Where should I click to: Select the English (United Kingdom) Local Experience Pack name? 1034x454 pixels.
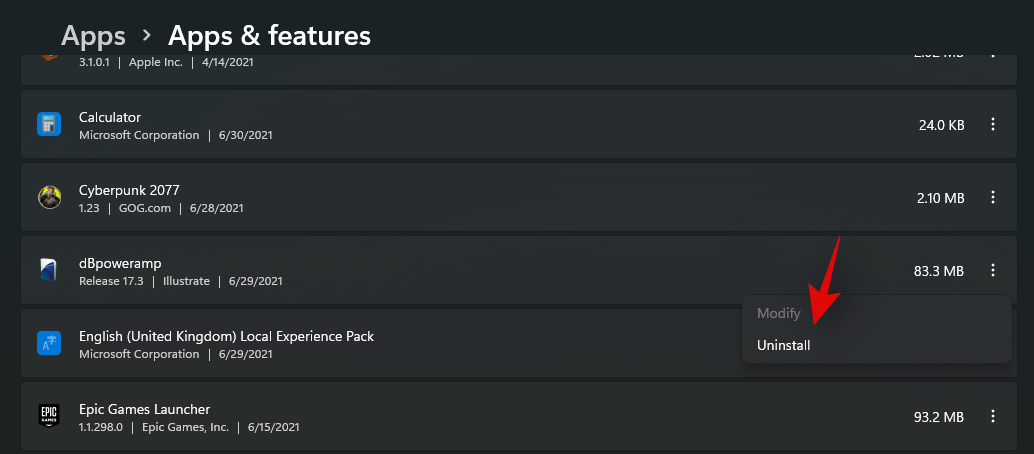pyautogui.click(x=226, y=336)
